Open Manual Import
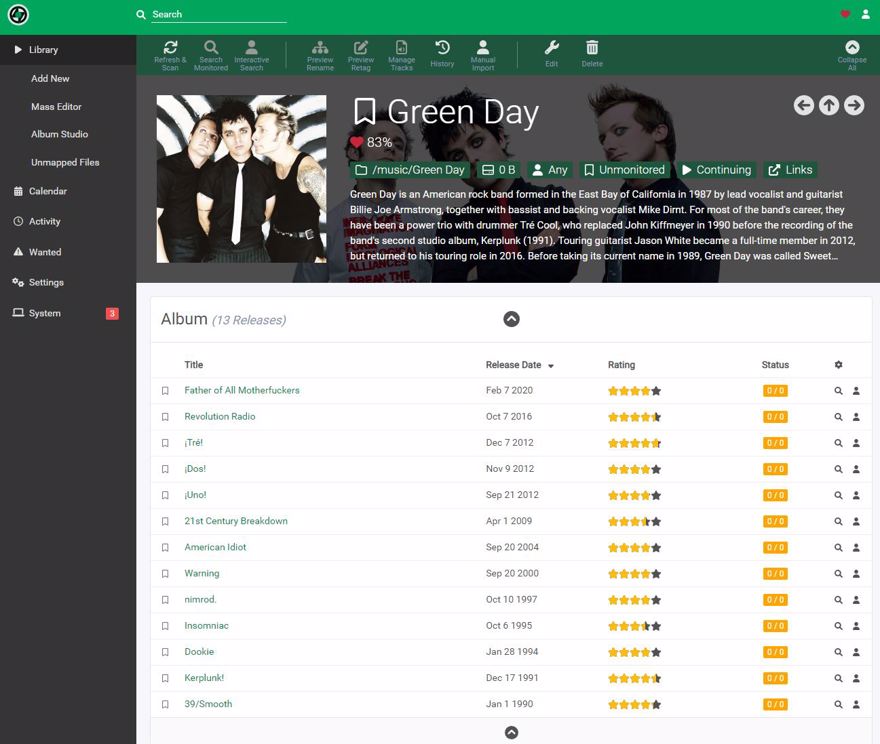Viewport: 880px width, 744px height. (483, 55)
